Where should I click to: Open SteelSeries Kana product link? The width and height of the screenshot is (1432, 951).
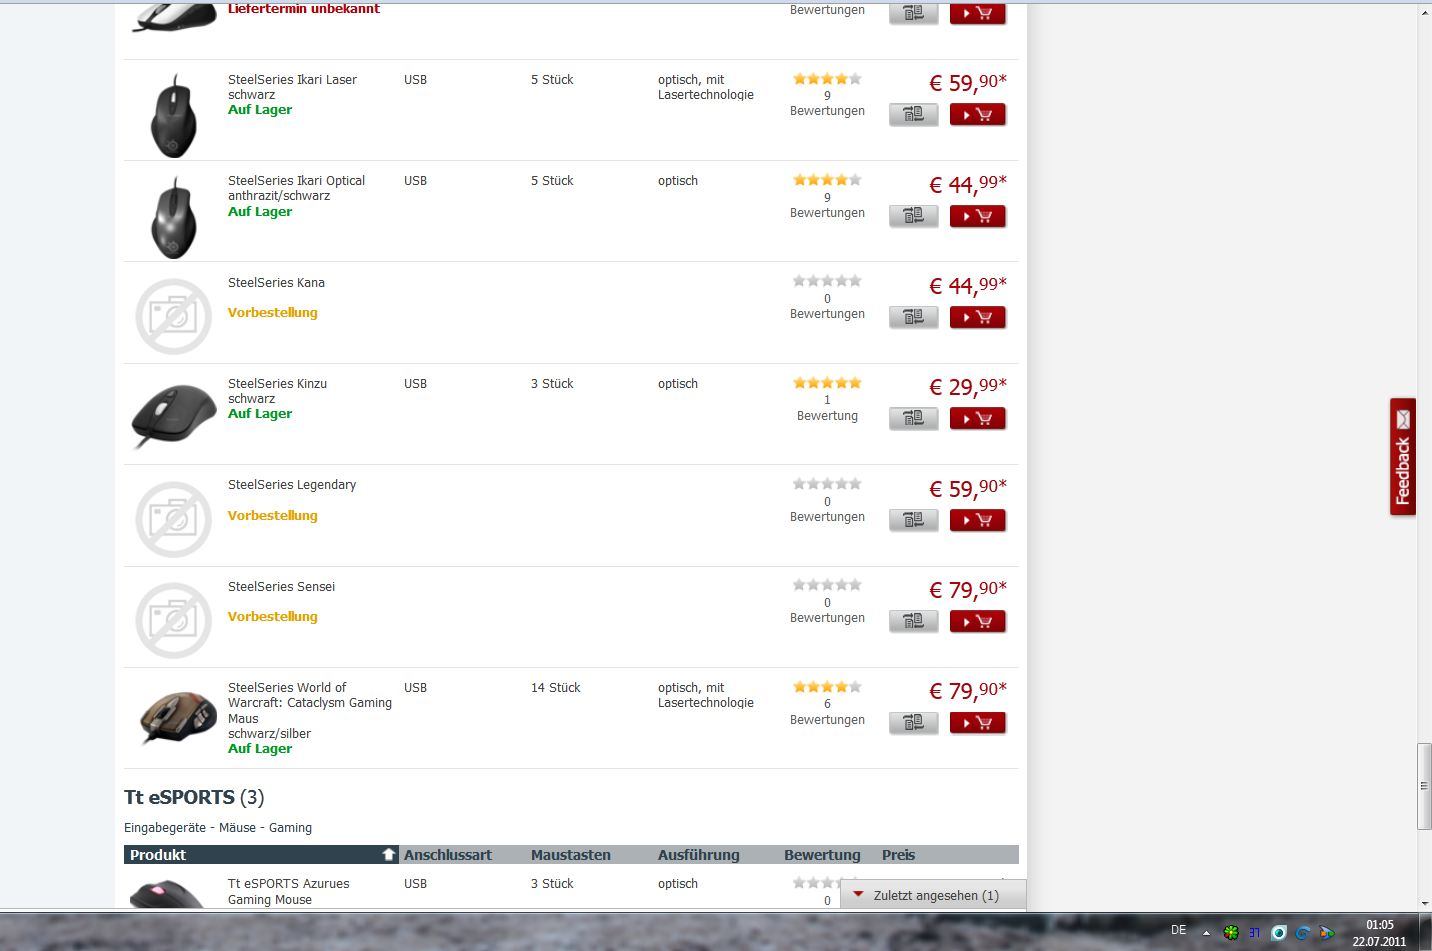pos(276,283)
